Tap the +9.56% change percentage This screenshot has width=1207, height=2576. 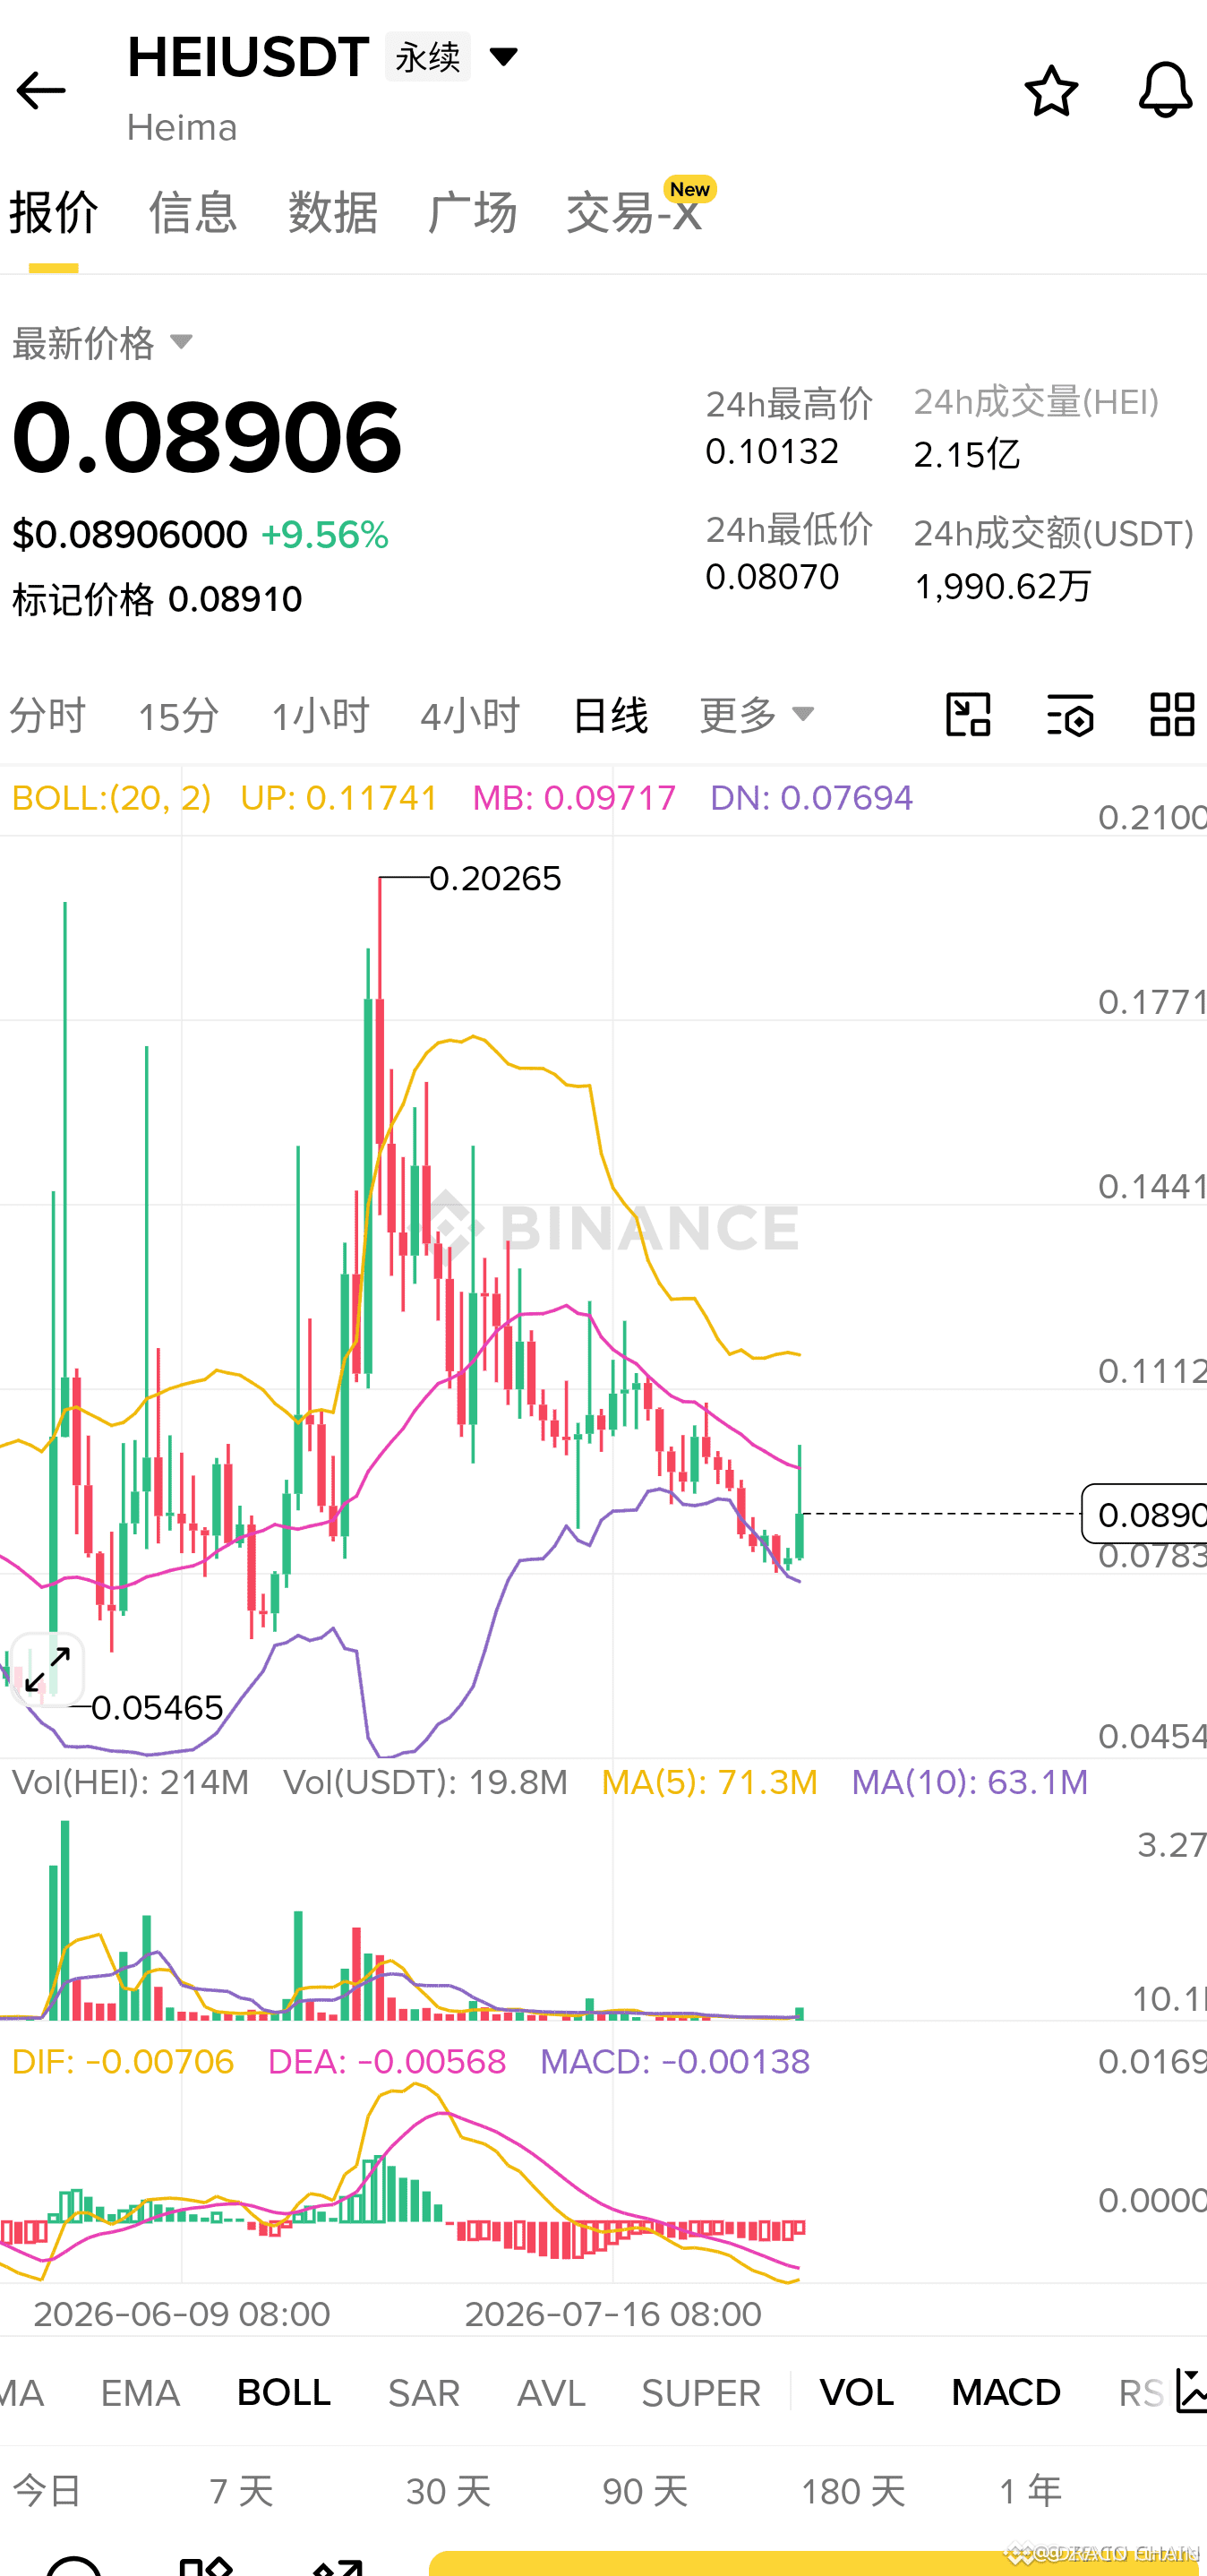point(325,535)
